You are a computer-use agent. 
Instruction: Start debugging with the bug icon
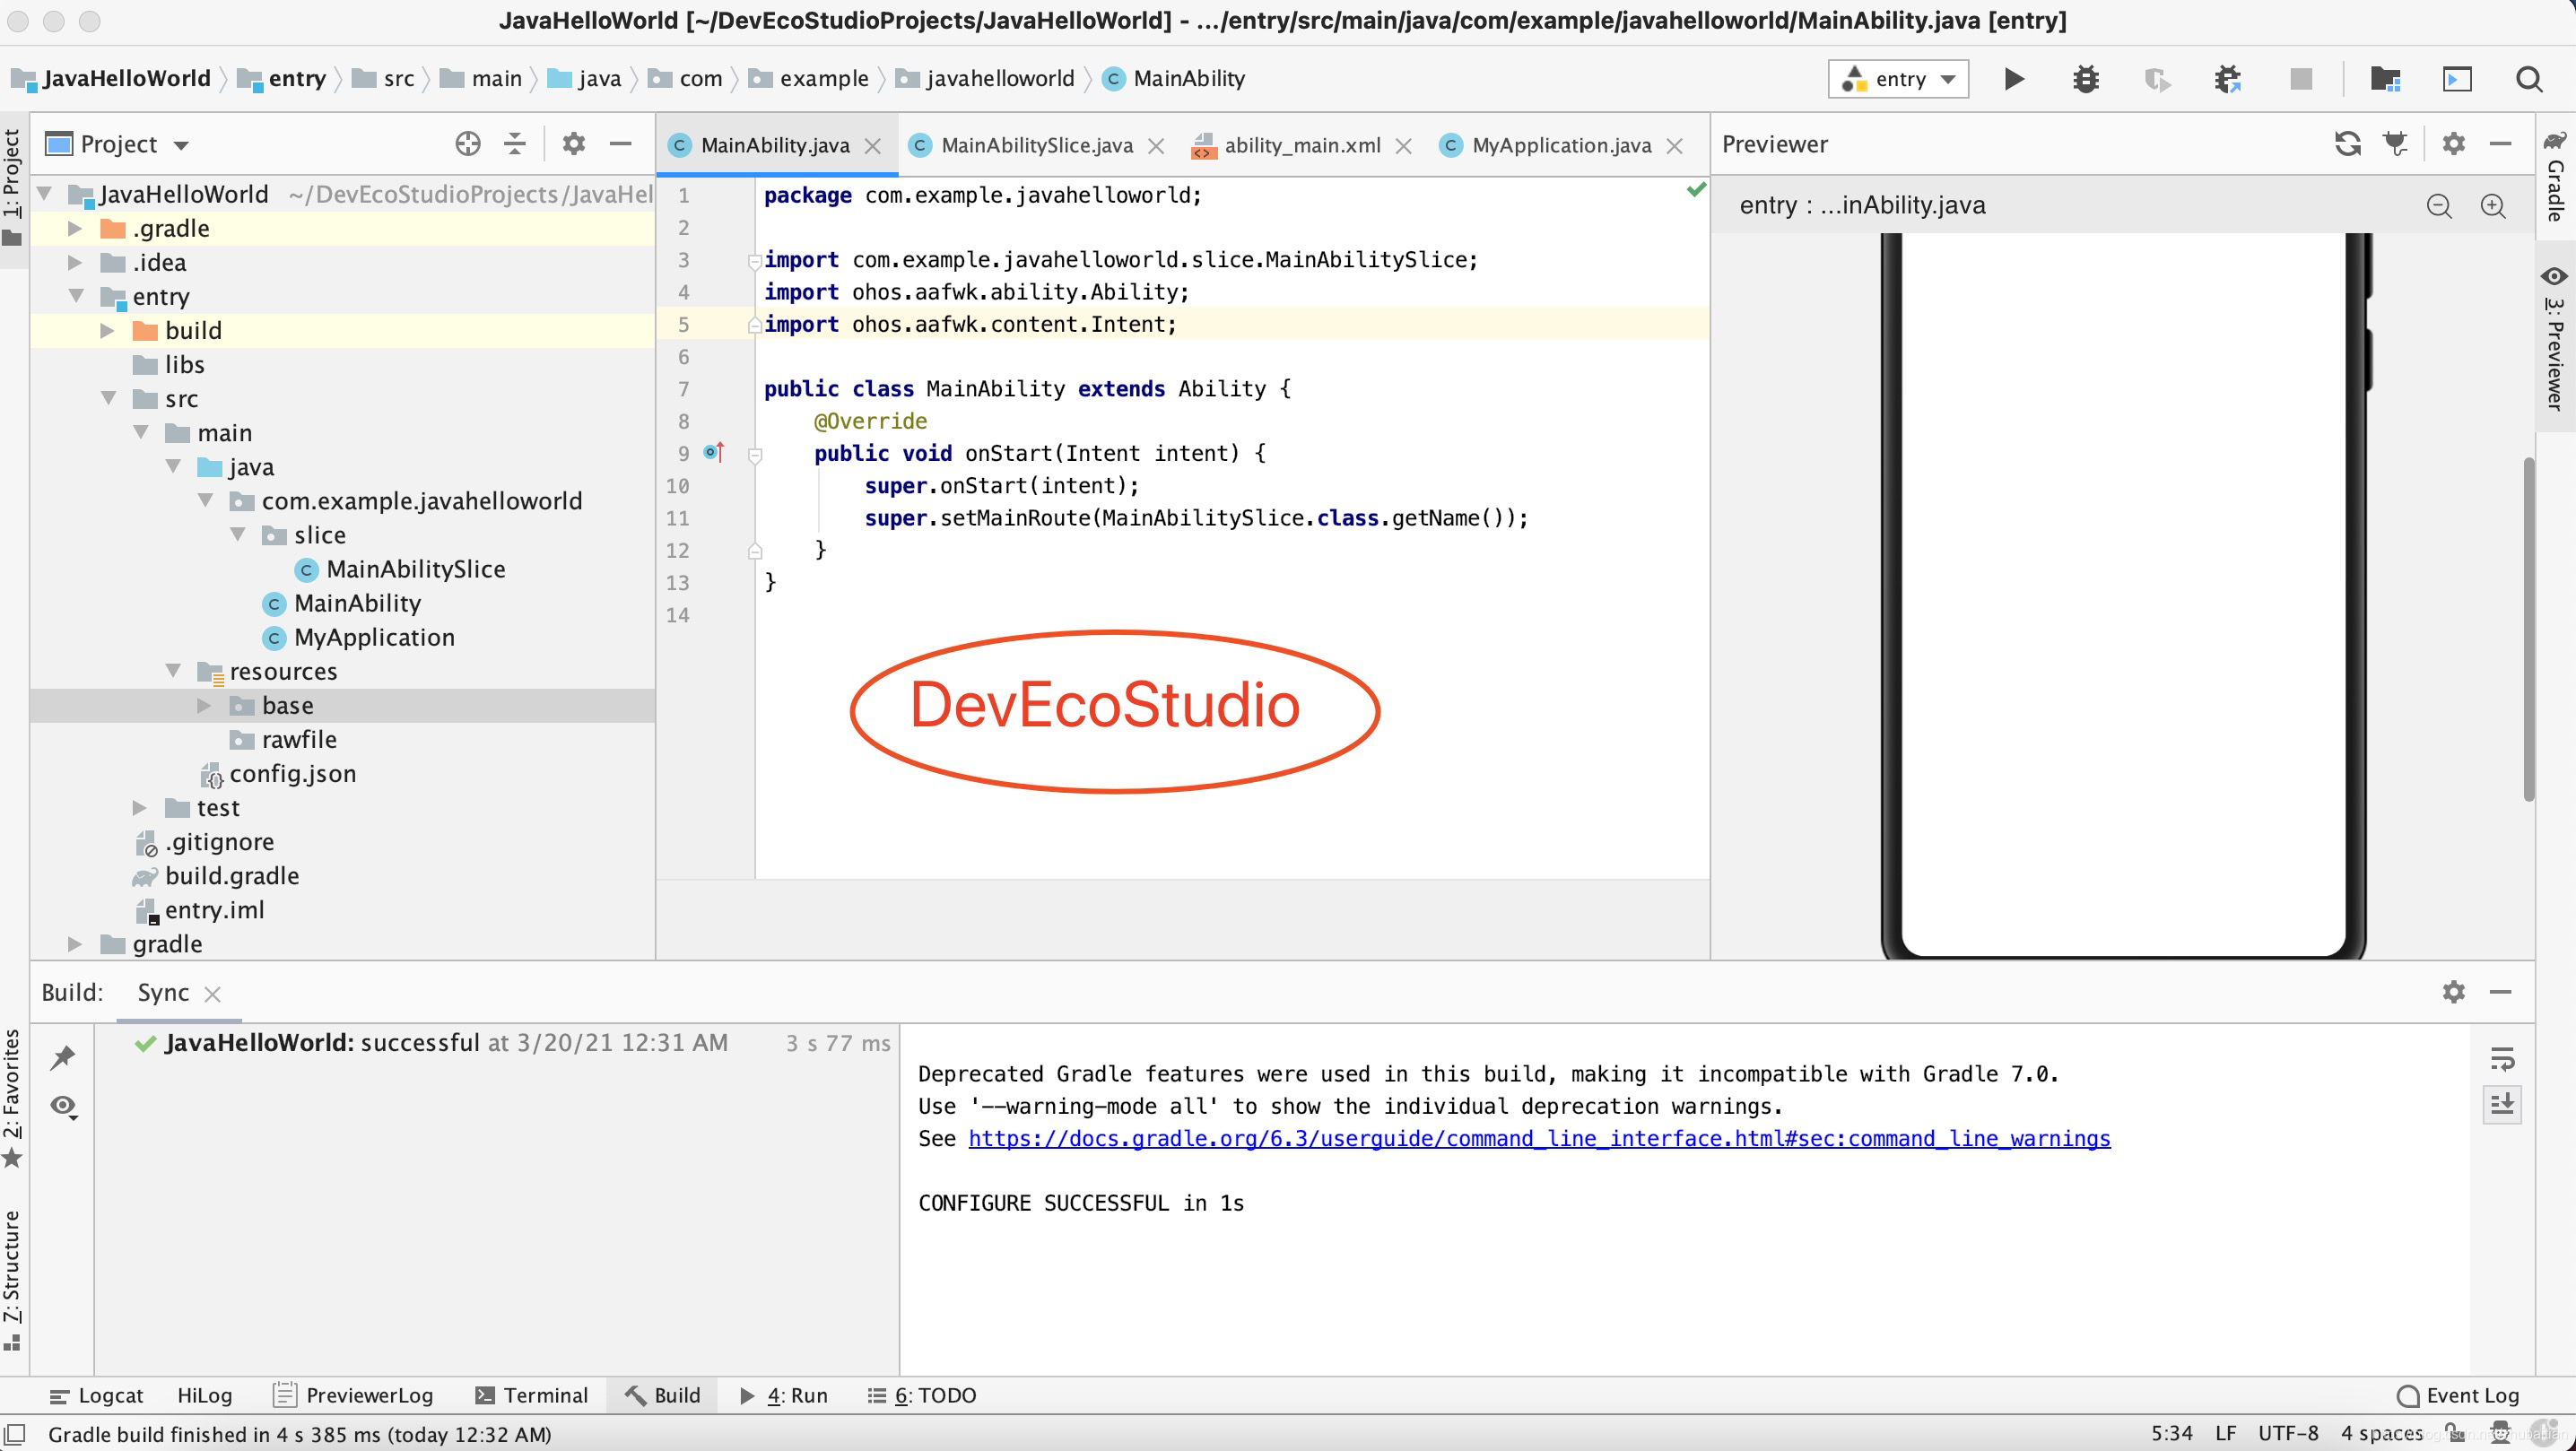click(2086, 79)
